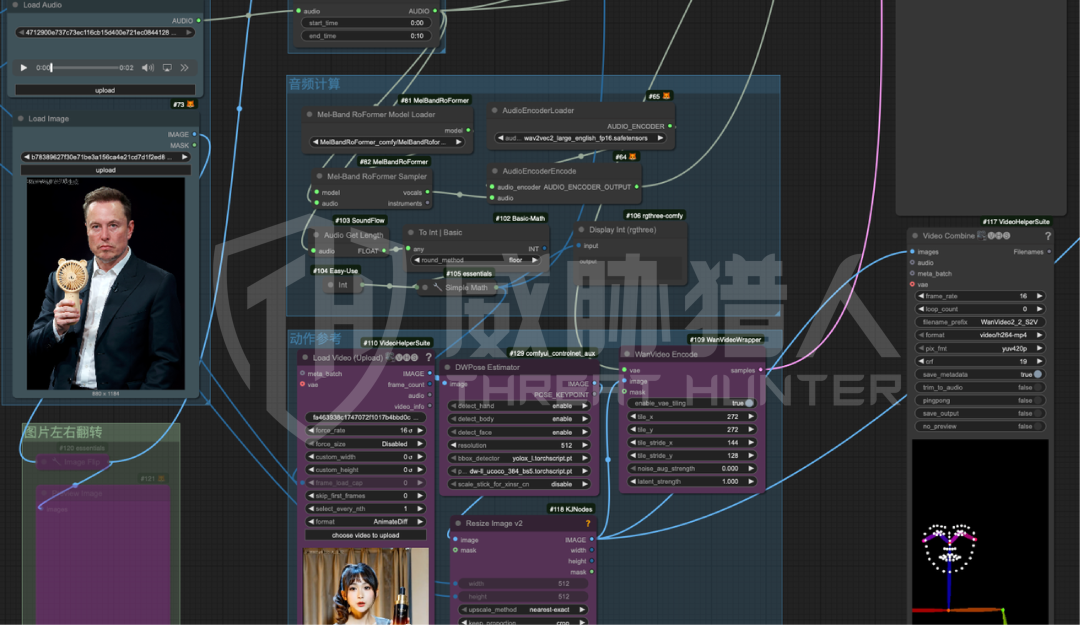Click help question mark on Resize Image v2

[588, 523]
